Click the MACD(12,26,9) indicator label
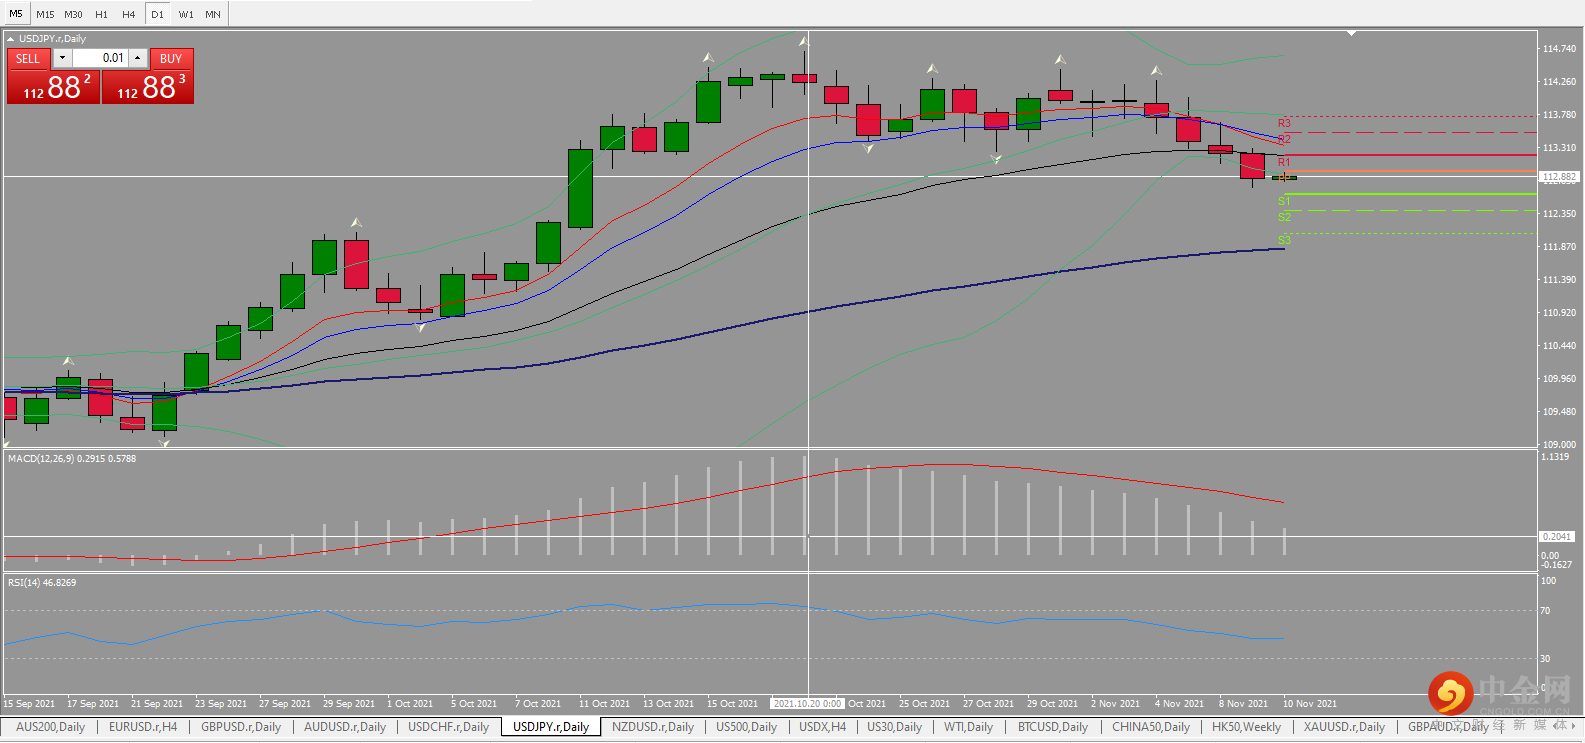This screenshot has width=1585, height=743. point(72,459)
